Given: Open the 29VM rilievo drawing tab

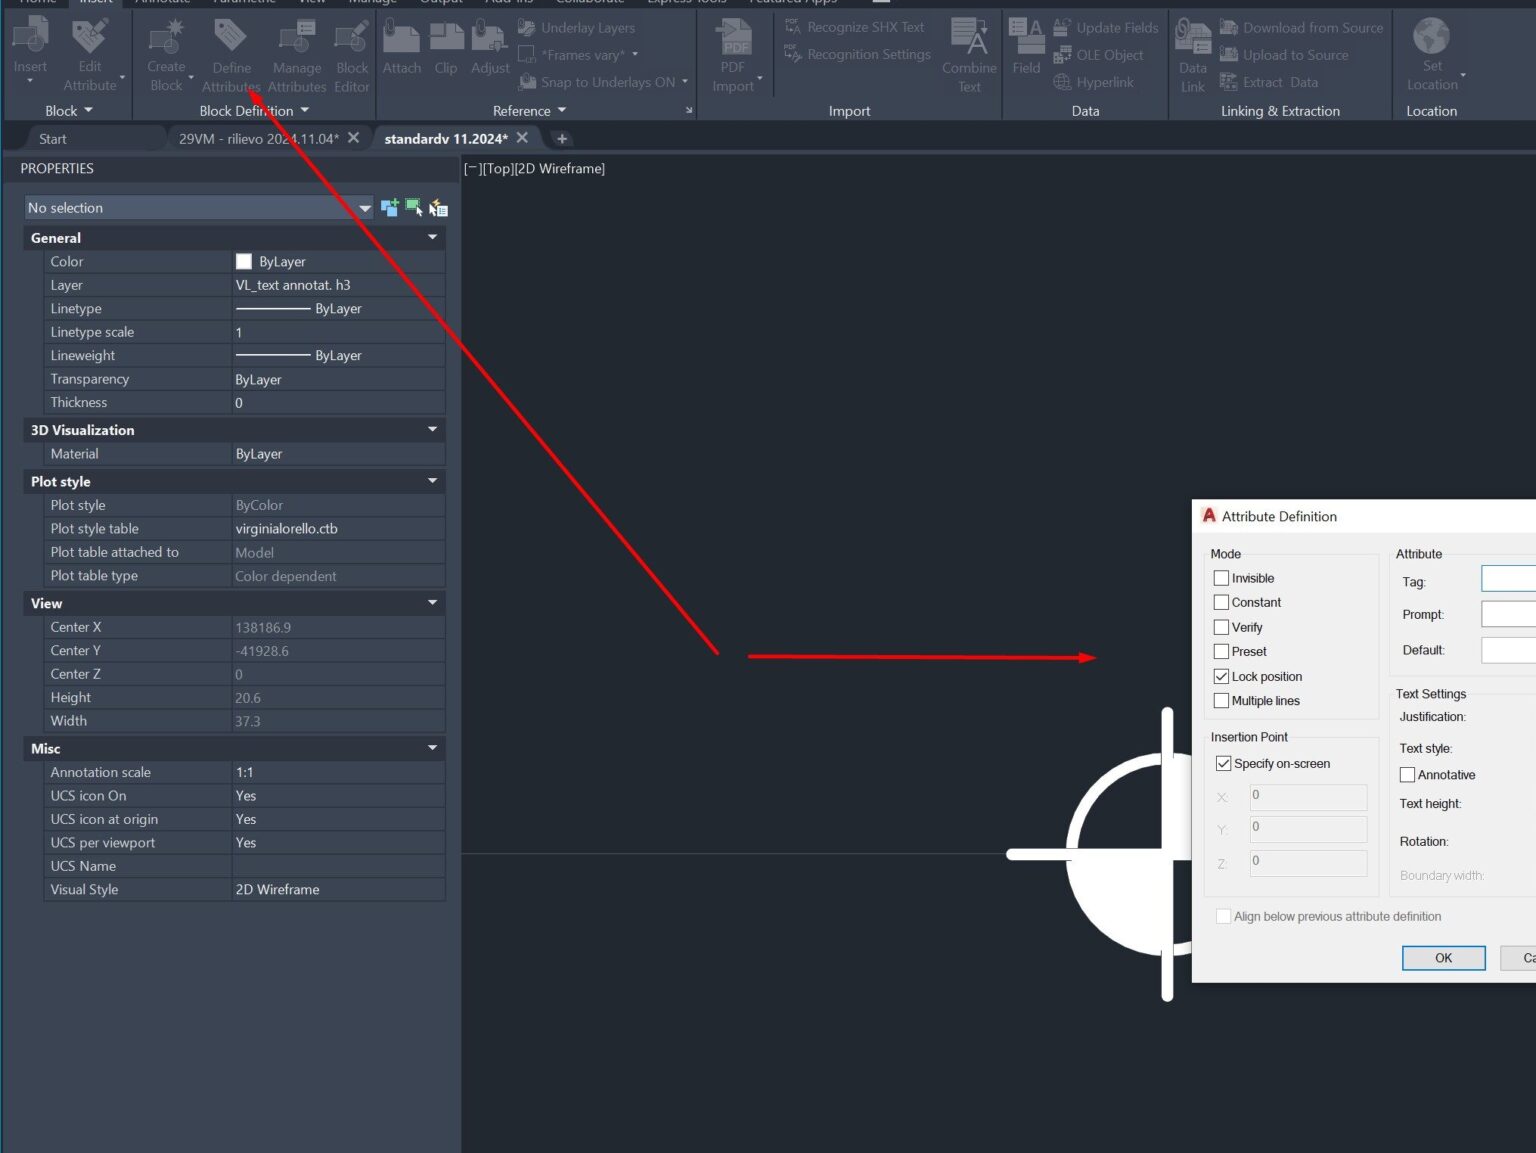Looking at the screenshot, I should pos(260,138).
